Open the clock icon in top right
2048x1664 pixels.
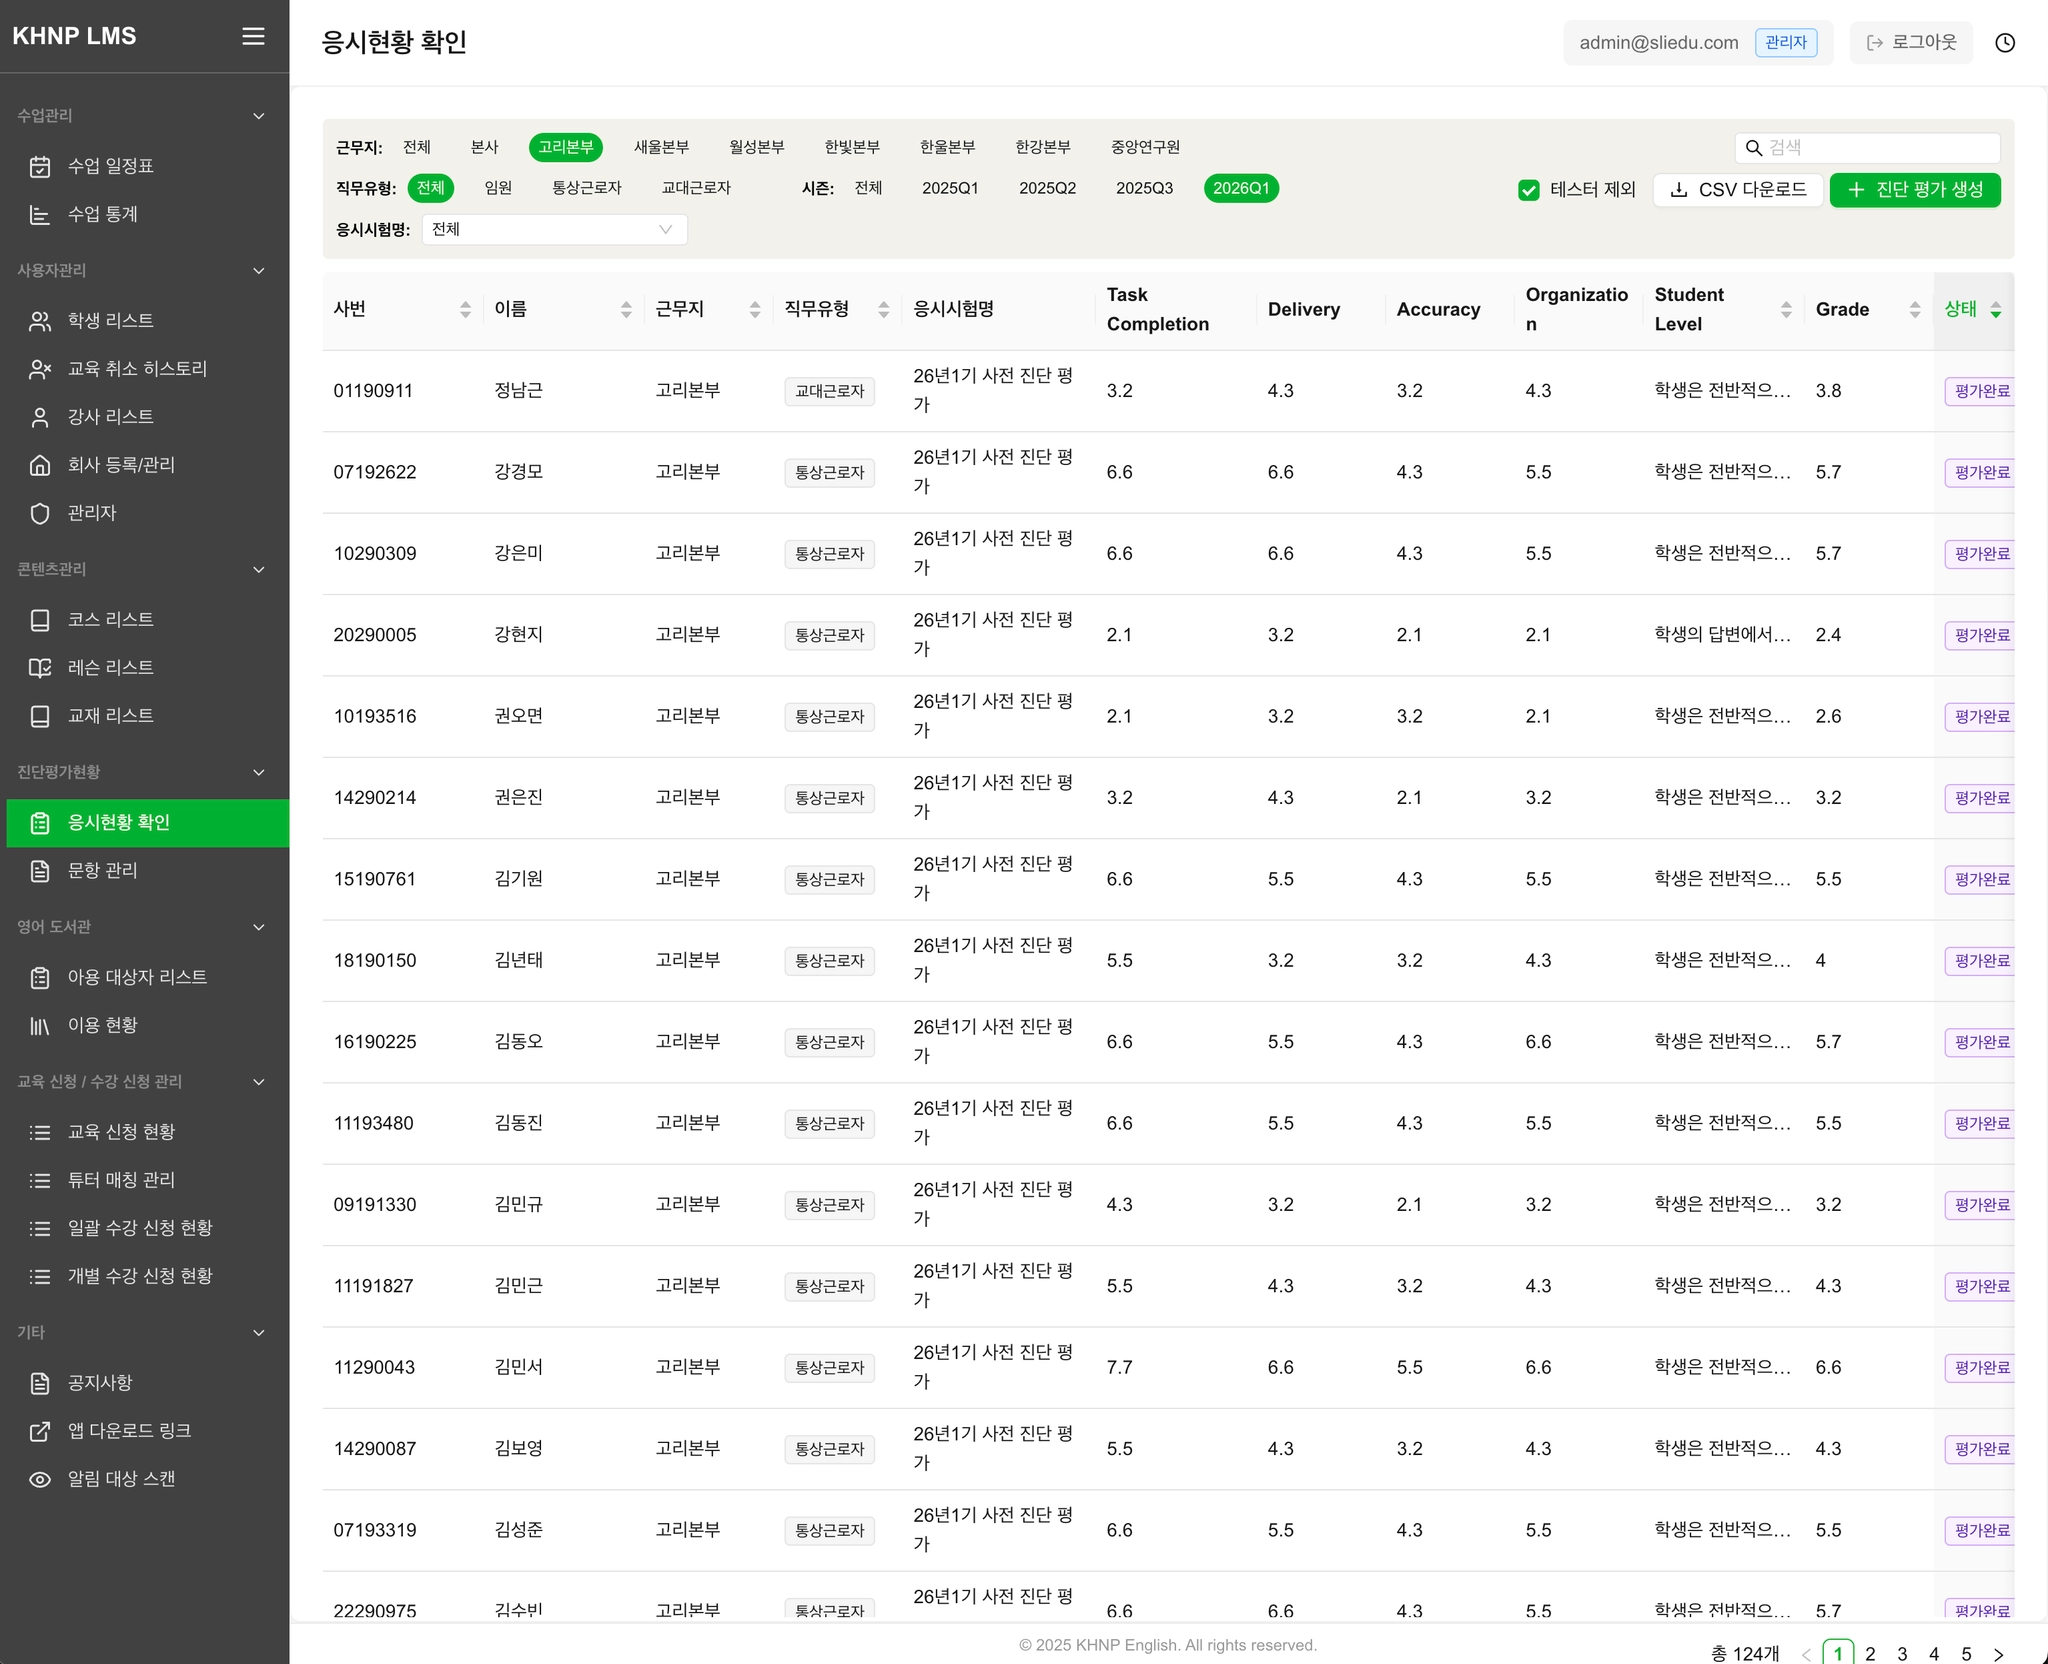pos(2004,43)
